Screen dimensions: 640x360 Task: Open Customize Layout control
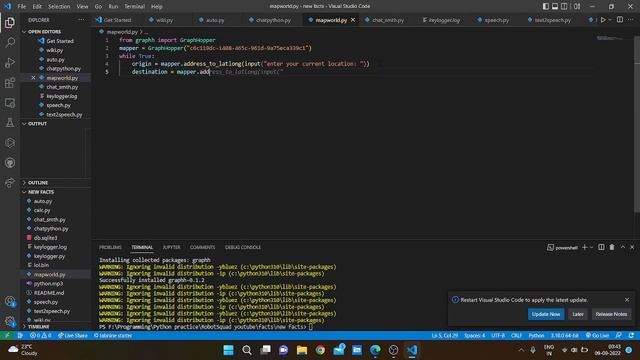(x=577, y=6)
